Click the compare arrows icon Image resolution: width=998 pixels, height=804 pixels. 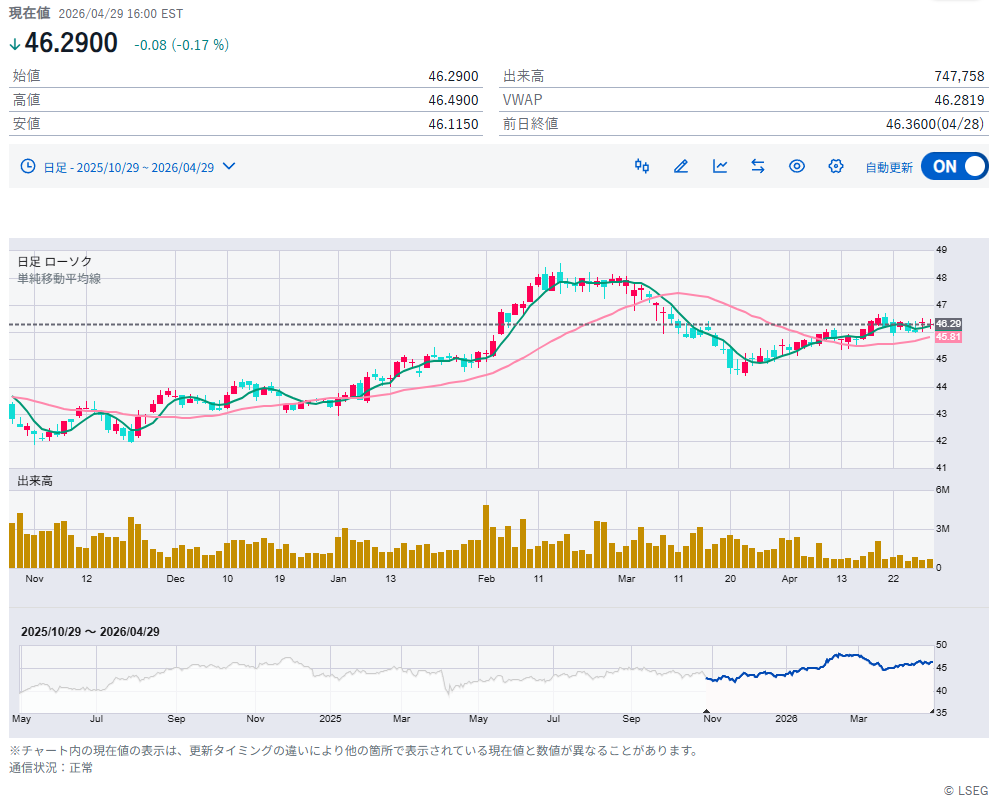click(x=758, y=166)
